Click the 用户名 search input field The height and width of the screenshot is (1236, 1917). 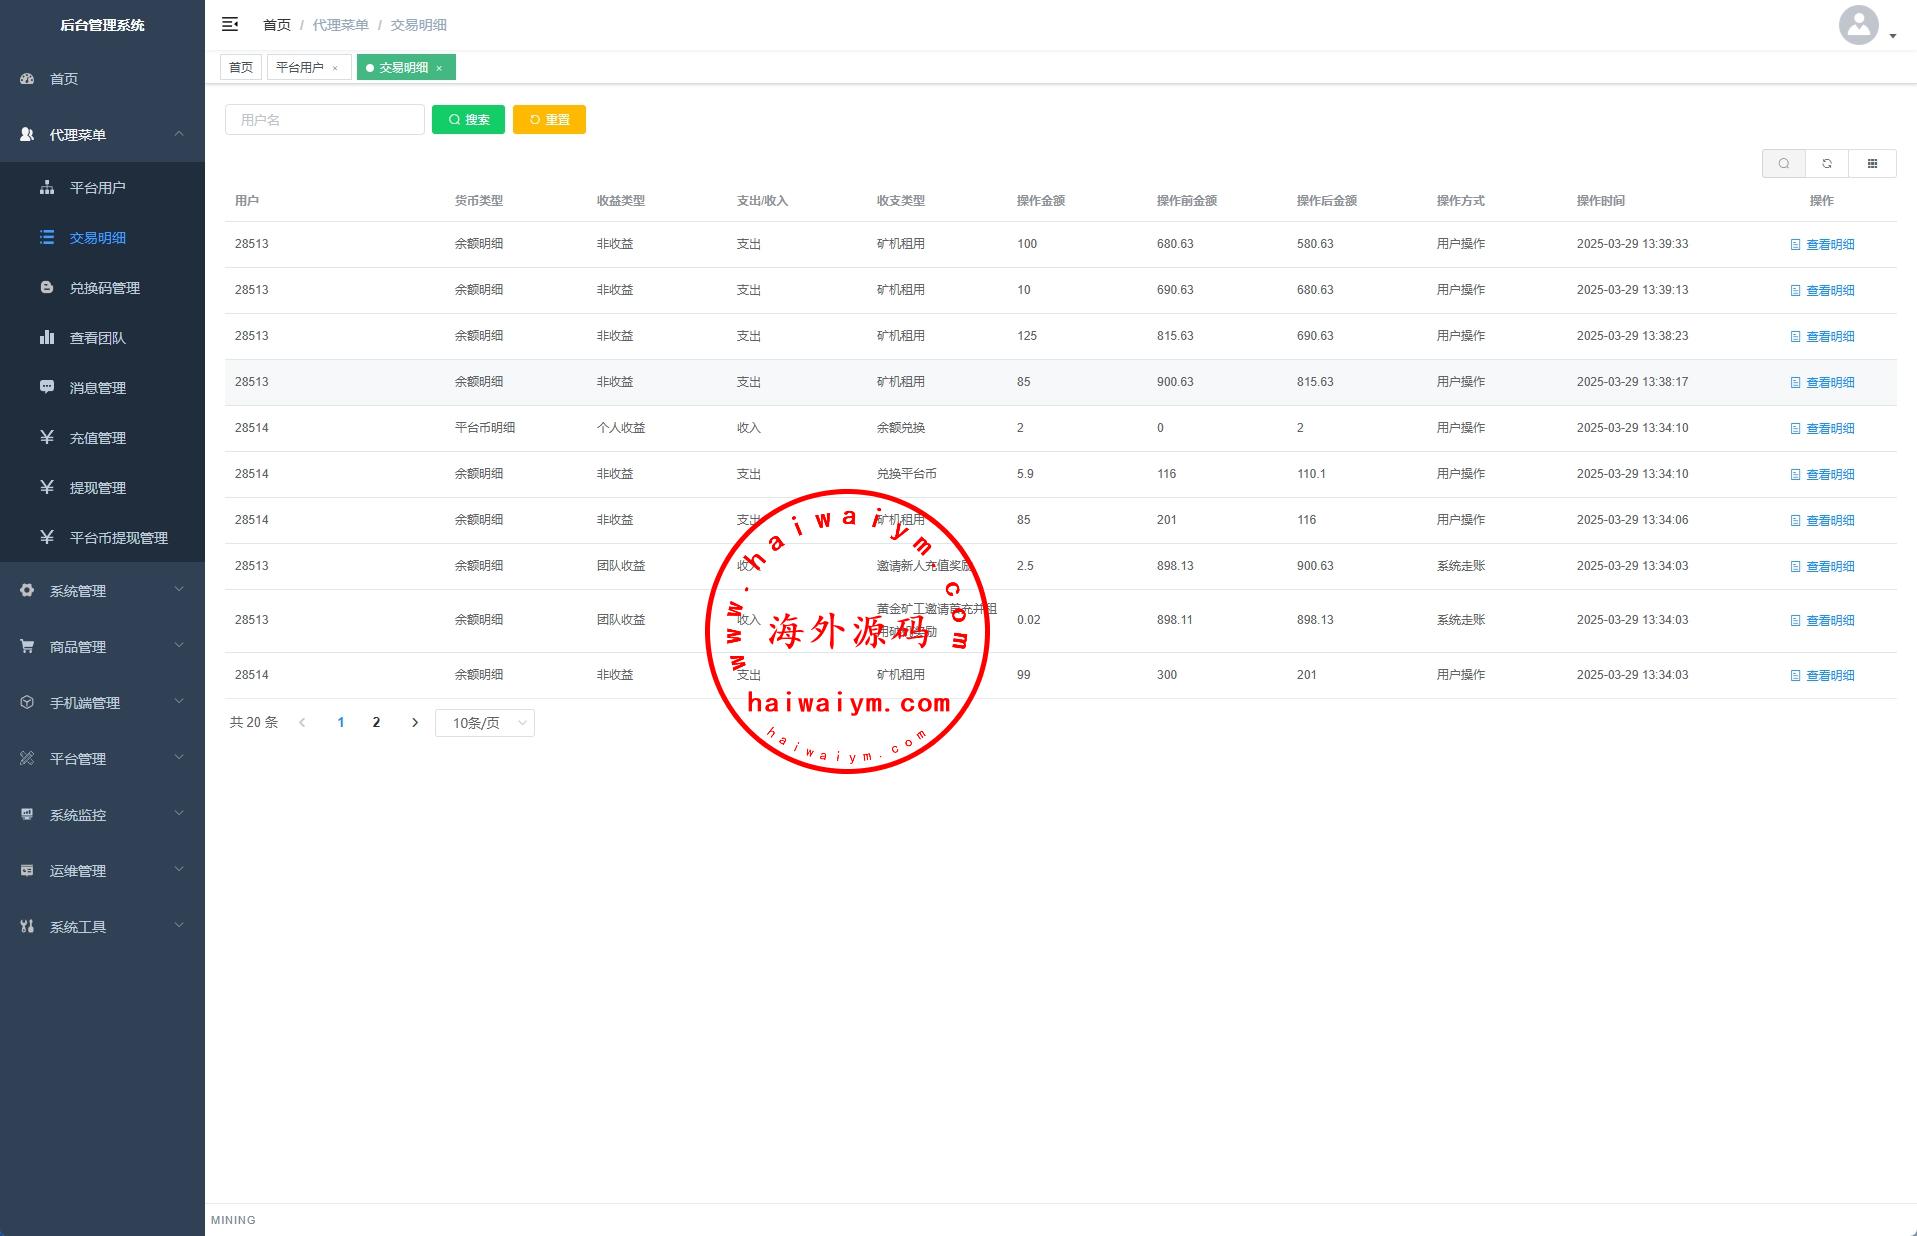click(325, 120)
